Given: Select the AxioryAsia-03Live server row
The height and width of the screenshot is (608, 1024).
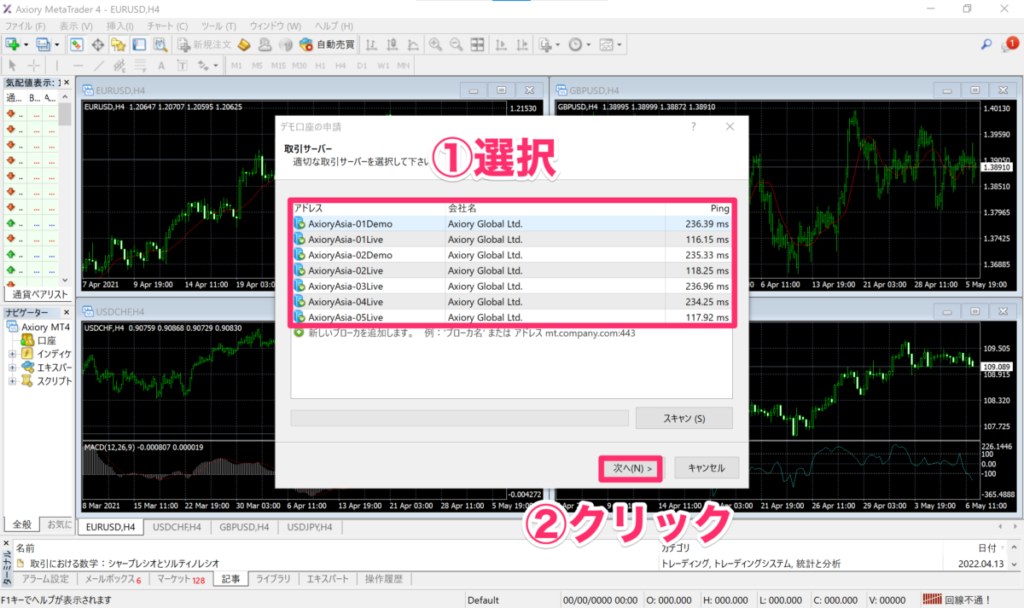Looking at the screenshot, I should pos(511,286).
